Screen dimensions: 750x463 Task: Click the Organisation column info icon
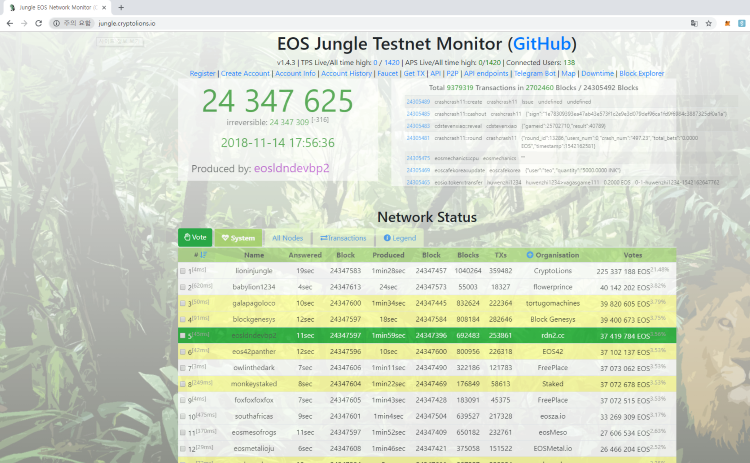coord(529,255)
